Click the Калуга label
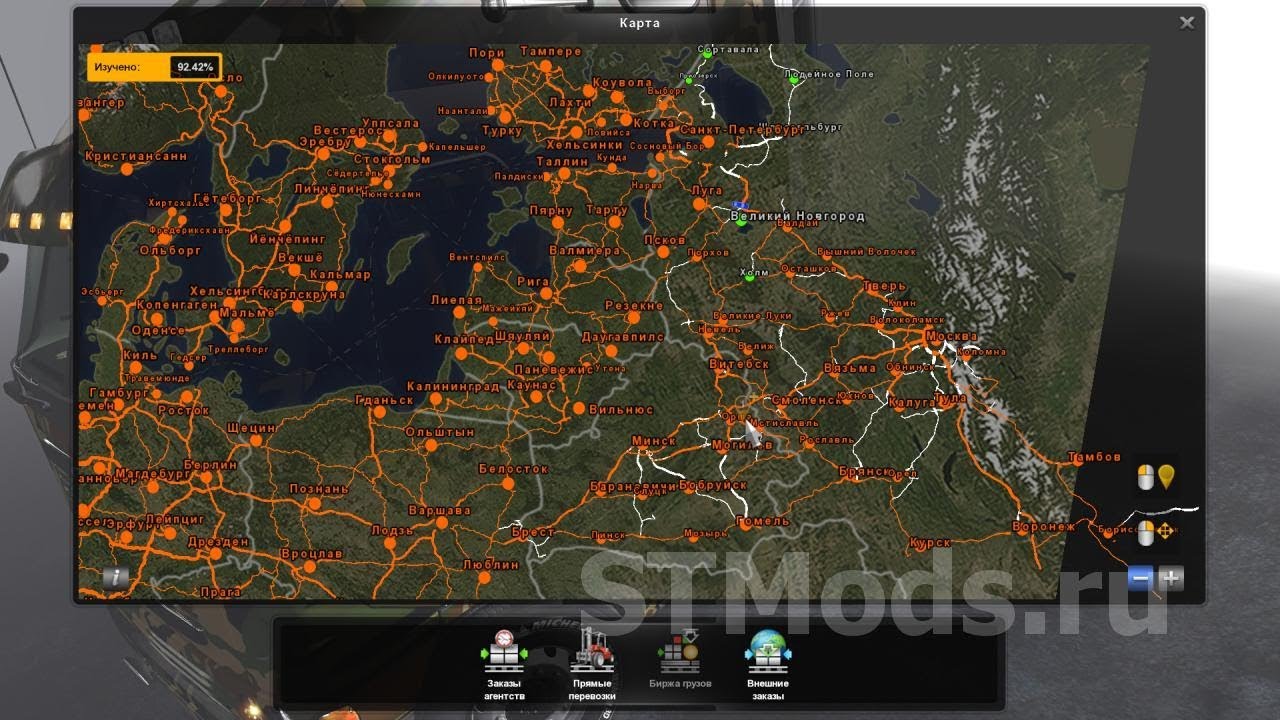The image size is (1280, 720). (x=911, y=402)
